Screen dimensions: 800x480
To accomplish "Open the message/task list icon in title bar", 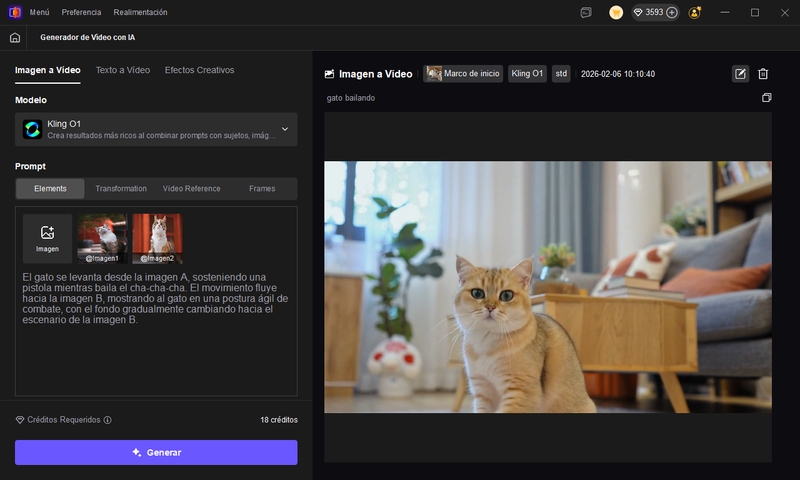I will [586, 12].
